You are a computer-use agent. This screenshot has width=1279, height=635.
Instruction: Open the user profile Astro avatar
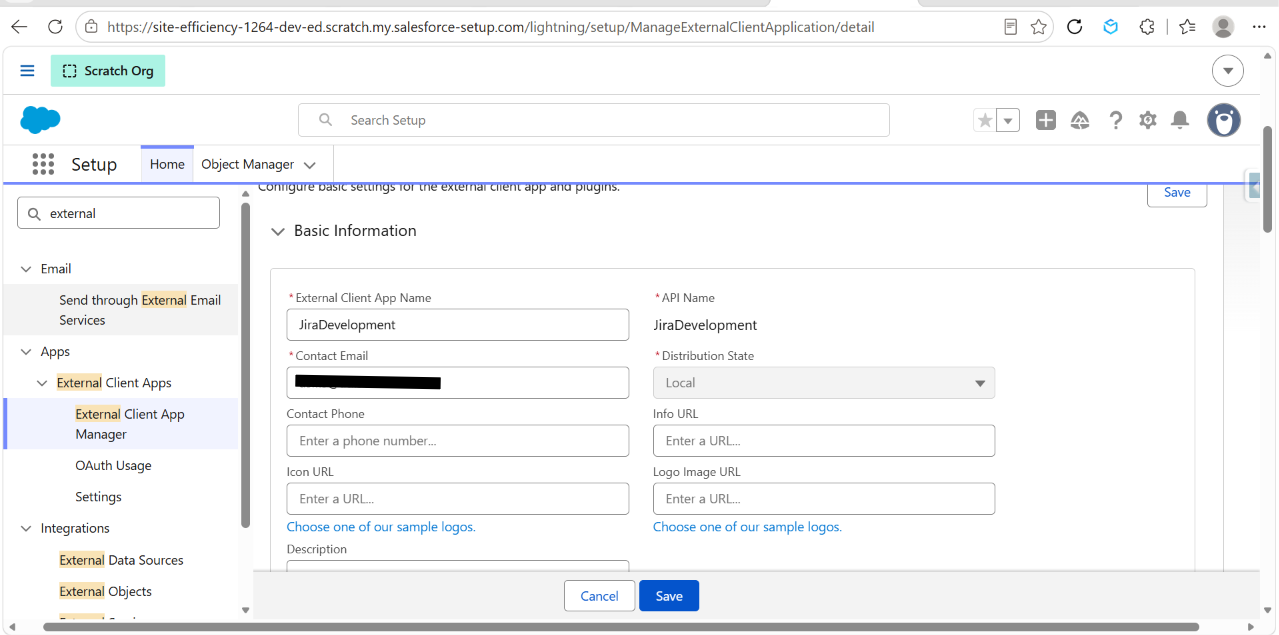point(1224,120)
